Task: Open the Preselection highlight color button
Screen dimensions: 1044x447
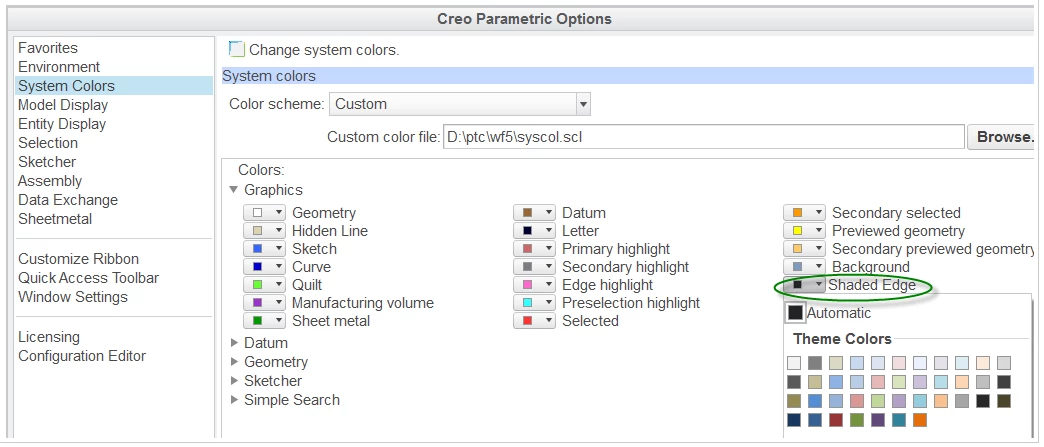Action: [x=535, y=303]
